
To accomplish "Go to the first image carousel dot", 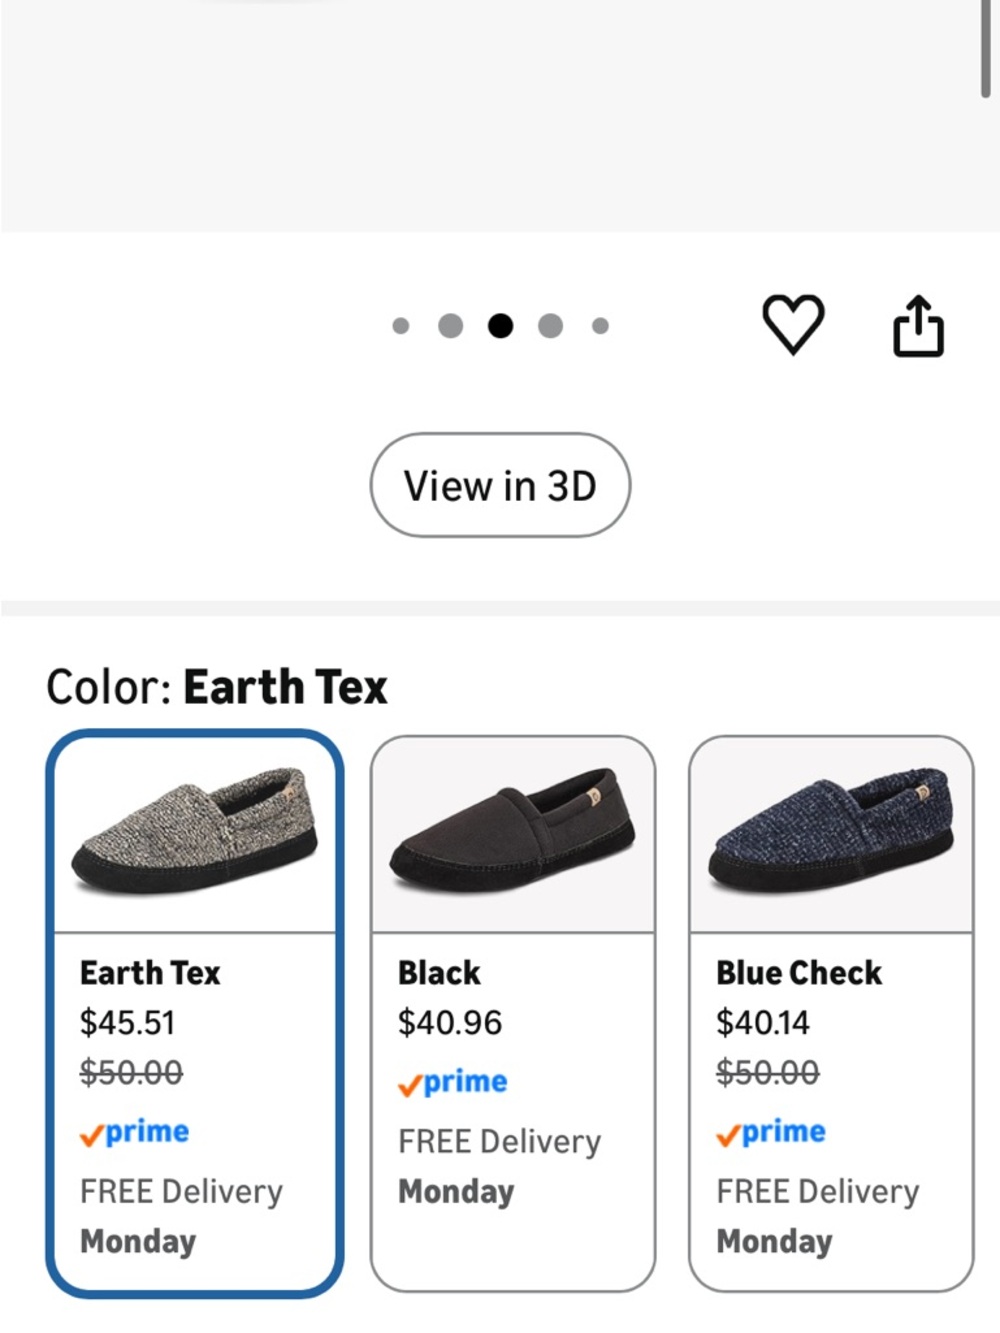I will (401, 326).
